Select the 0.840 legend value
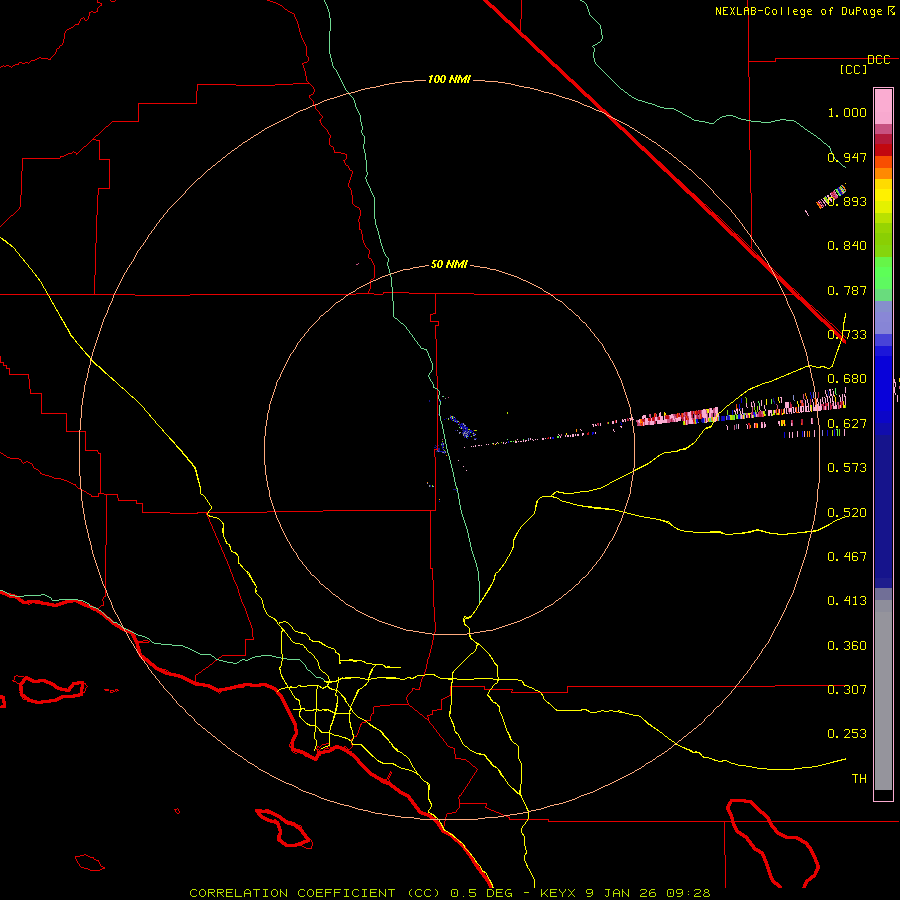Screen dimensions: 900x900 pyautogui.click(x=847, y=246)
